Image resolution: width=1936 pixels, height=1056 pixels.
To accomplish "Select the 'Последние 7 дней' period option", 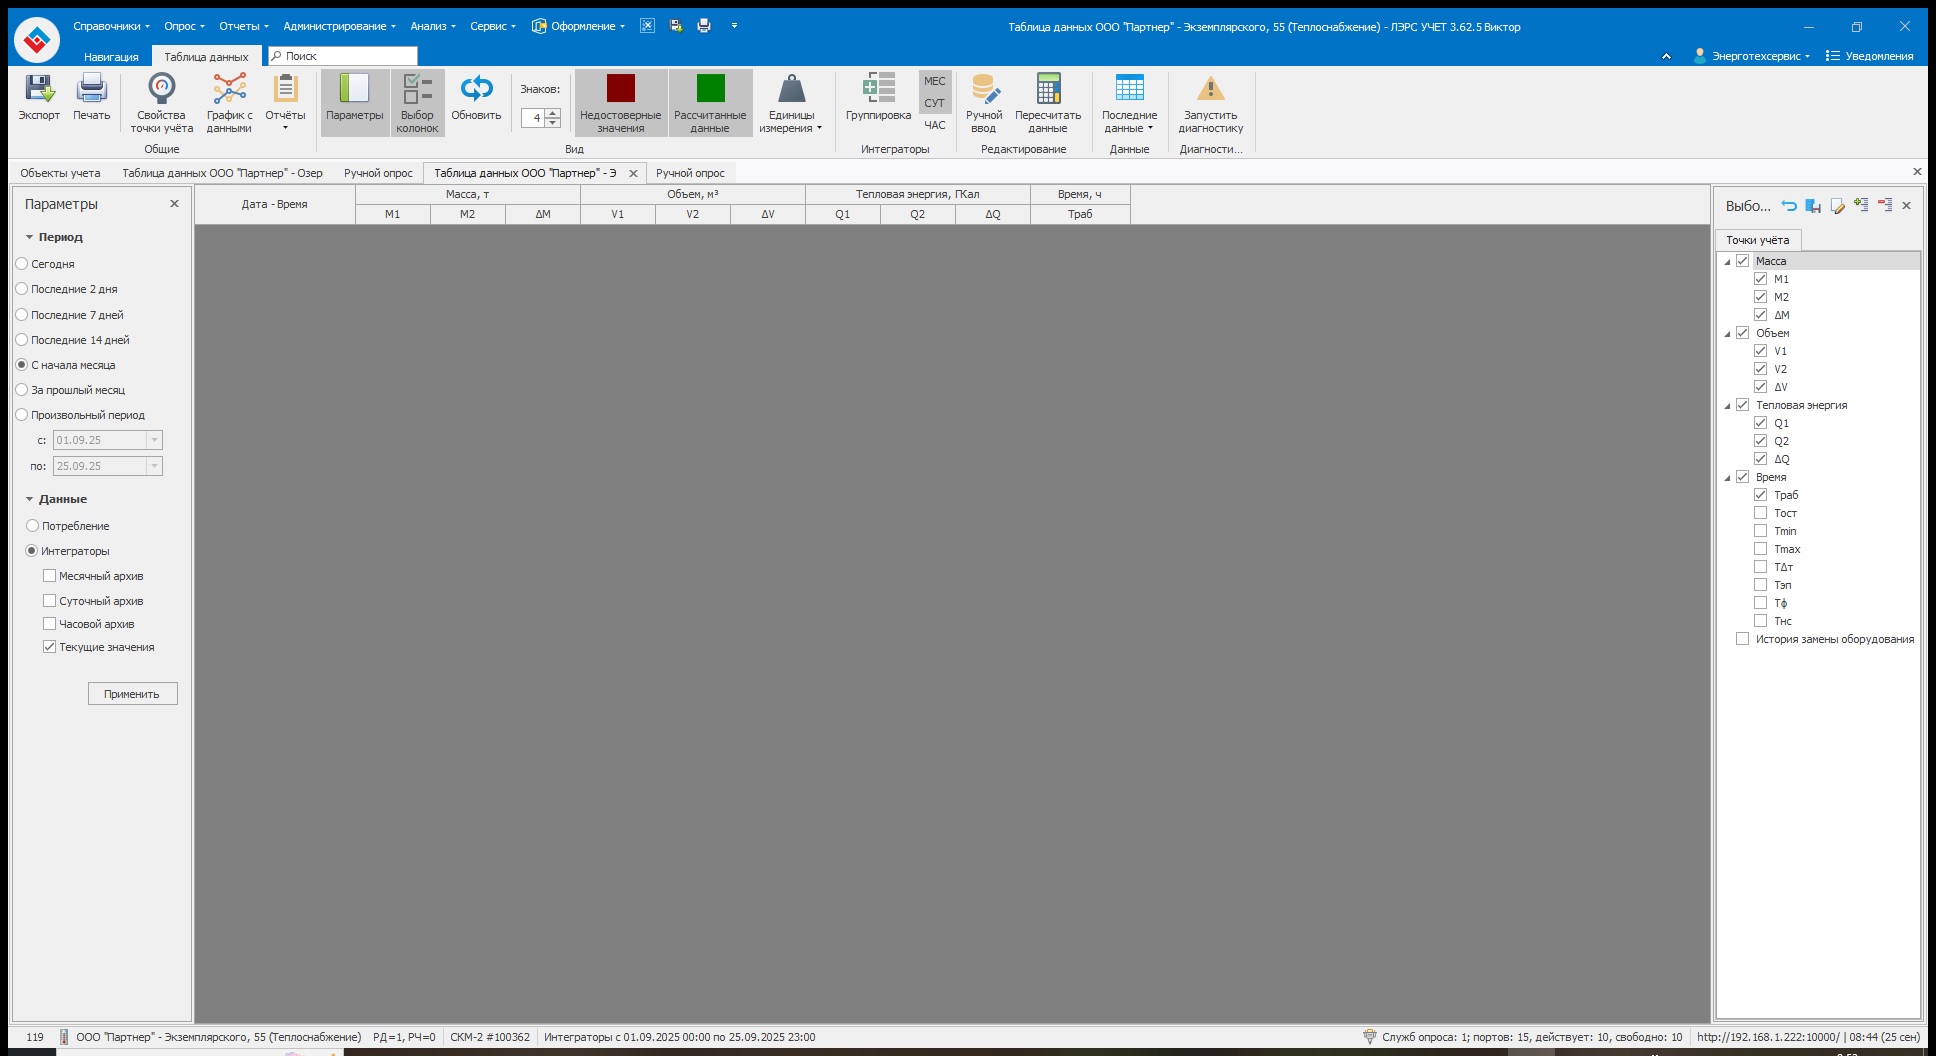I will (22, 315).
